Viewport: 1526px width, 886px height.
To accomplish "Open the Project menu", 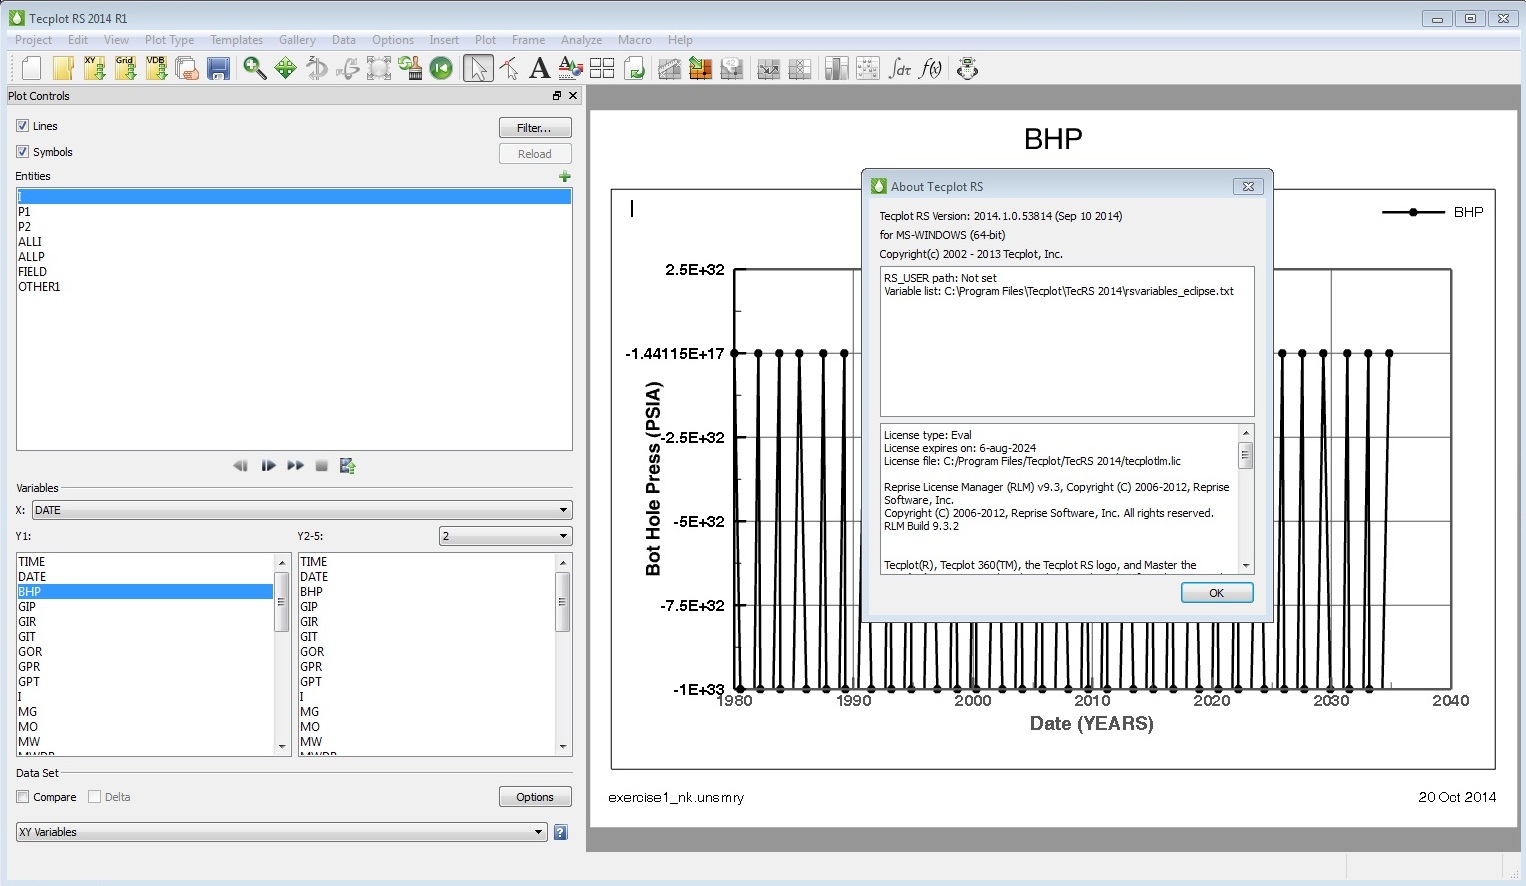I will 33,40.
